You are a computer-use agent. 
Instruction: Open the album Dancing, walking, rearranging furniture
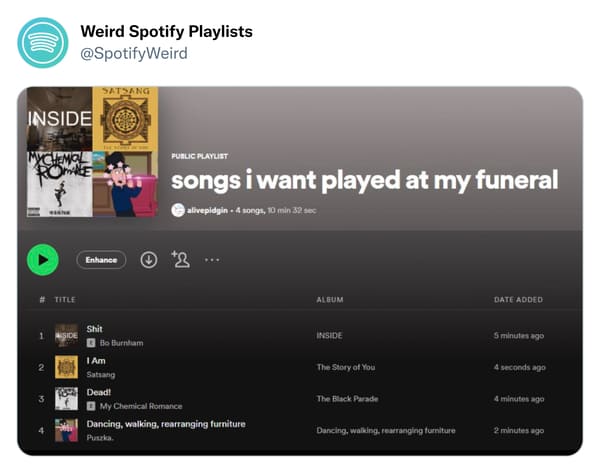click(x=386, y=431)
